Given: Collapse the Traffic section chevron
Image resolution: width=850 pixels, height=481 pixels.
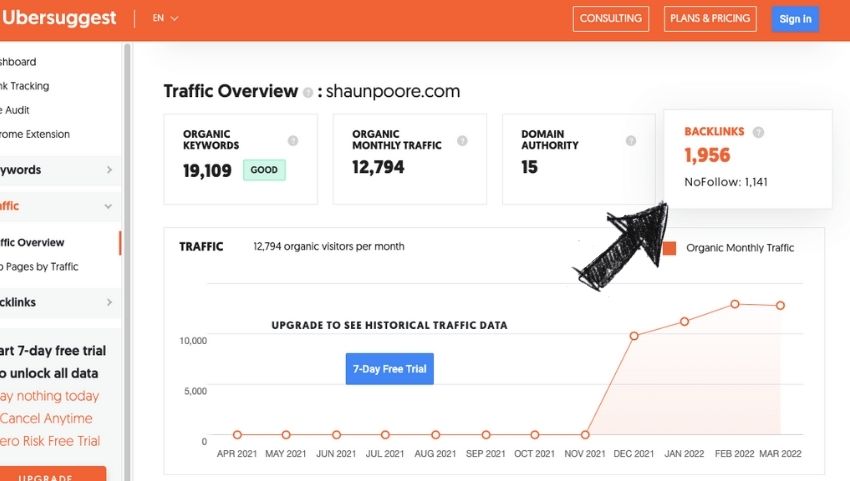Looking at the screenshot, I should coord(108,206).
